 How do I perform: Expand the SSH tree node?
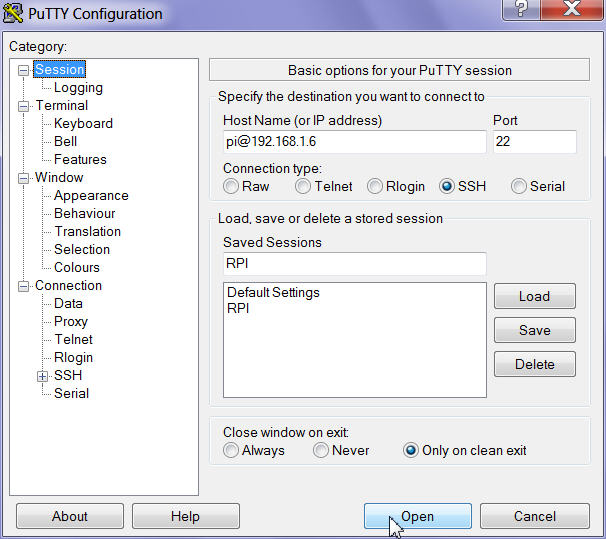(x=43, y=376)
